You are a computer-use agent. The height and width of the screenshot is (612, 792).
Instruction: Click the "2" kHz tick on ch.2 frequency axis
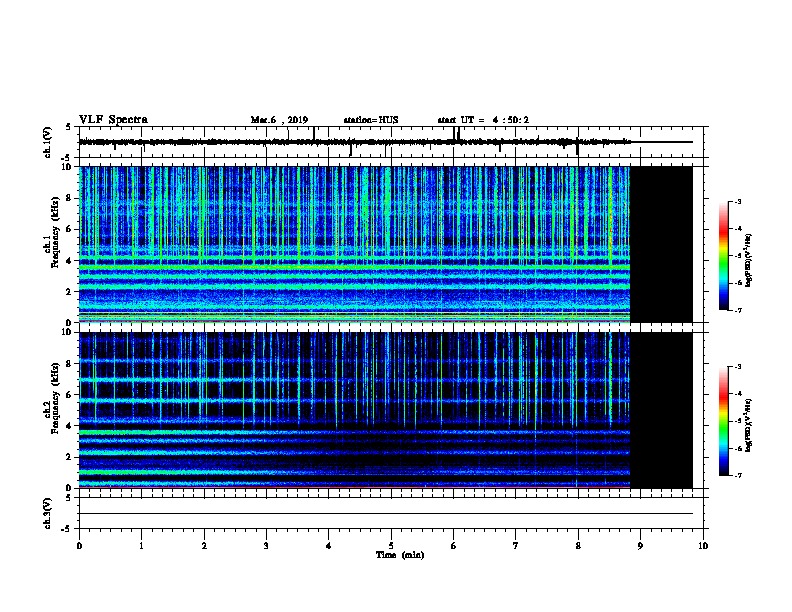pyautogui.click(x=69, y=457)
